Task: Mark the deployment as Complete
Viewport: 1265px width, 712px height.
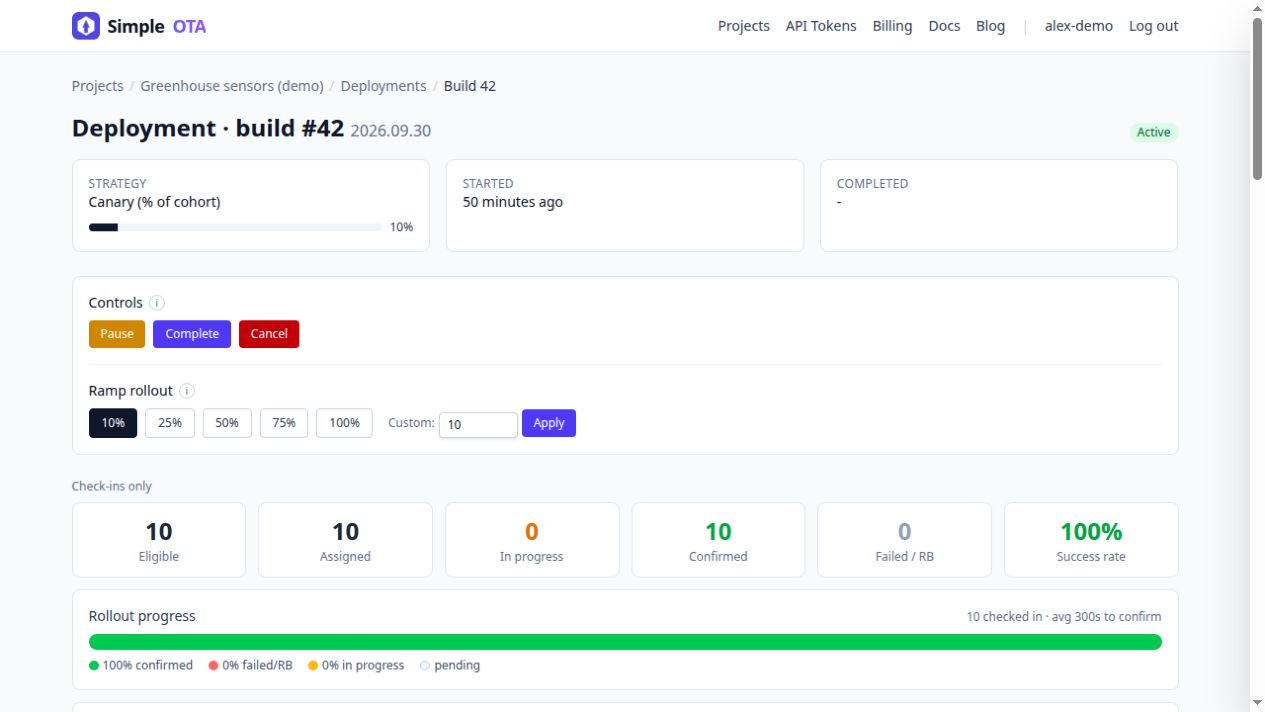Action: pyautogui.click(x=192, y=334)
